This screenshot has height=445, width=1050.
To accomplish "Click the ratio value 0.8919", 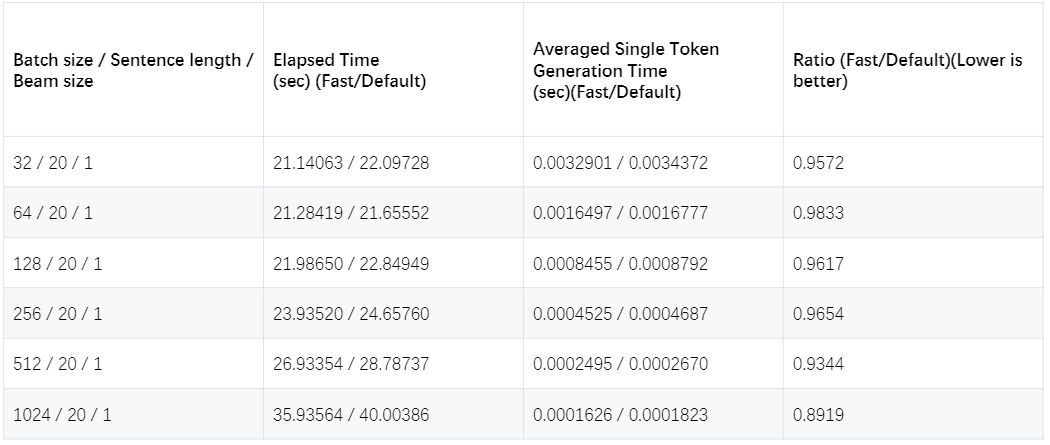I will click(818, 414).
